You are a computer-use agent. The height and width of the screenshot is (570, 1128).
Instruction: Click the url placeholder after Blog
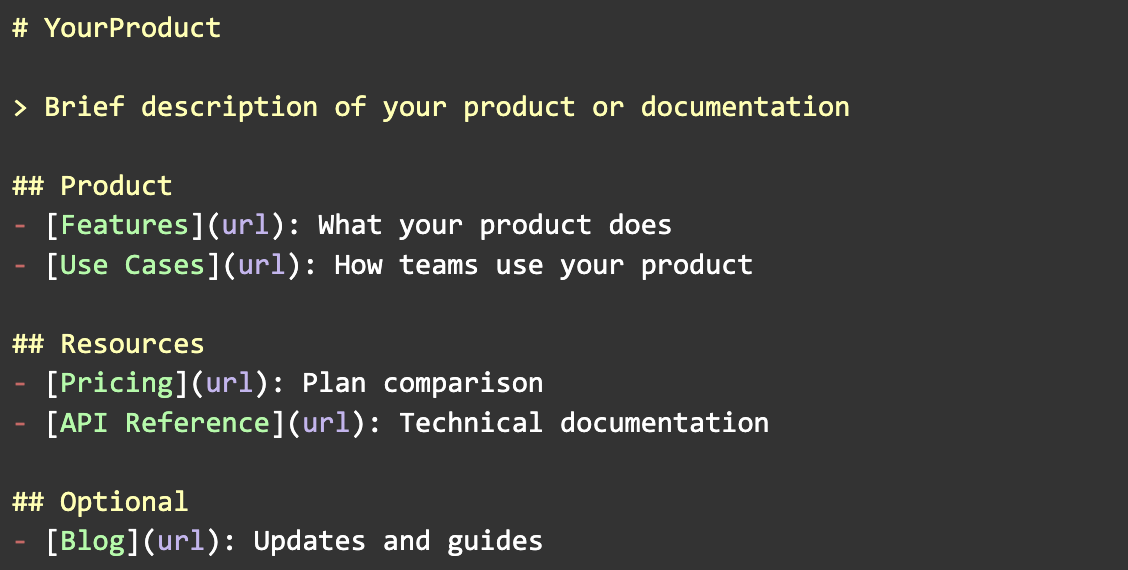181,541
